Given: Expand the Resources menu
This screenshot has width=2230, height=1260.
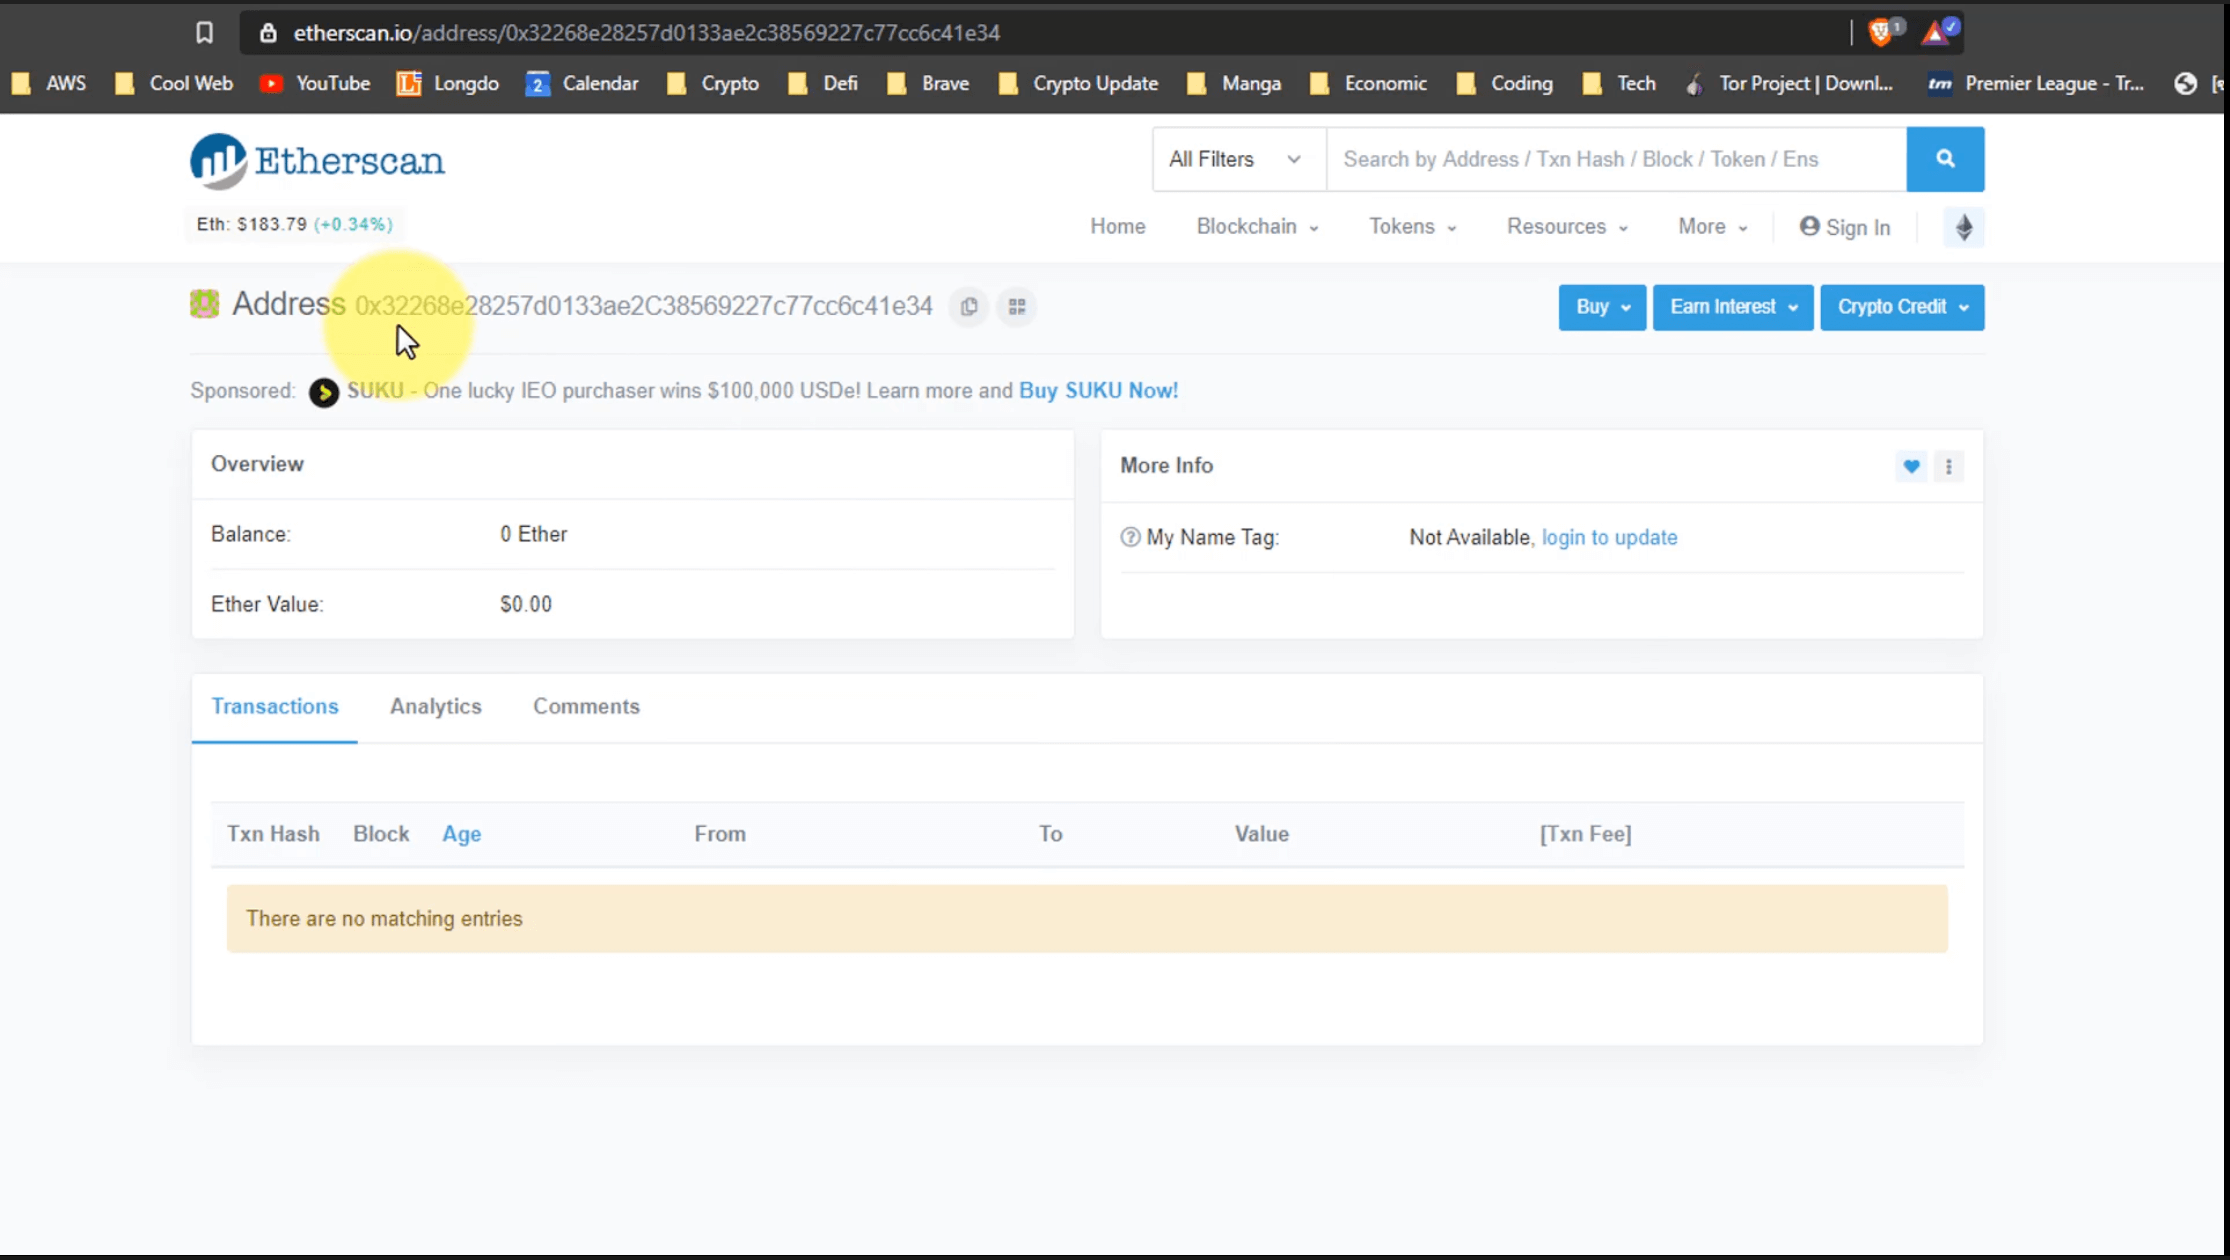Looking at the screenshot, I should tap(1567, 227).
